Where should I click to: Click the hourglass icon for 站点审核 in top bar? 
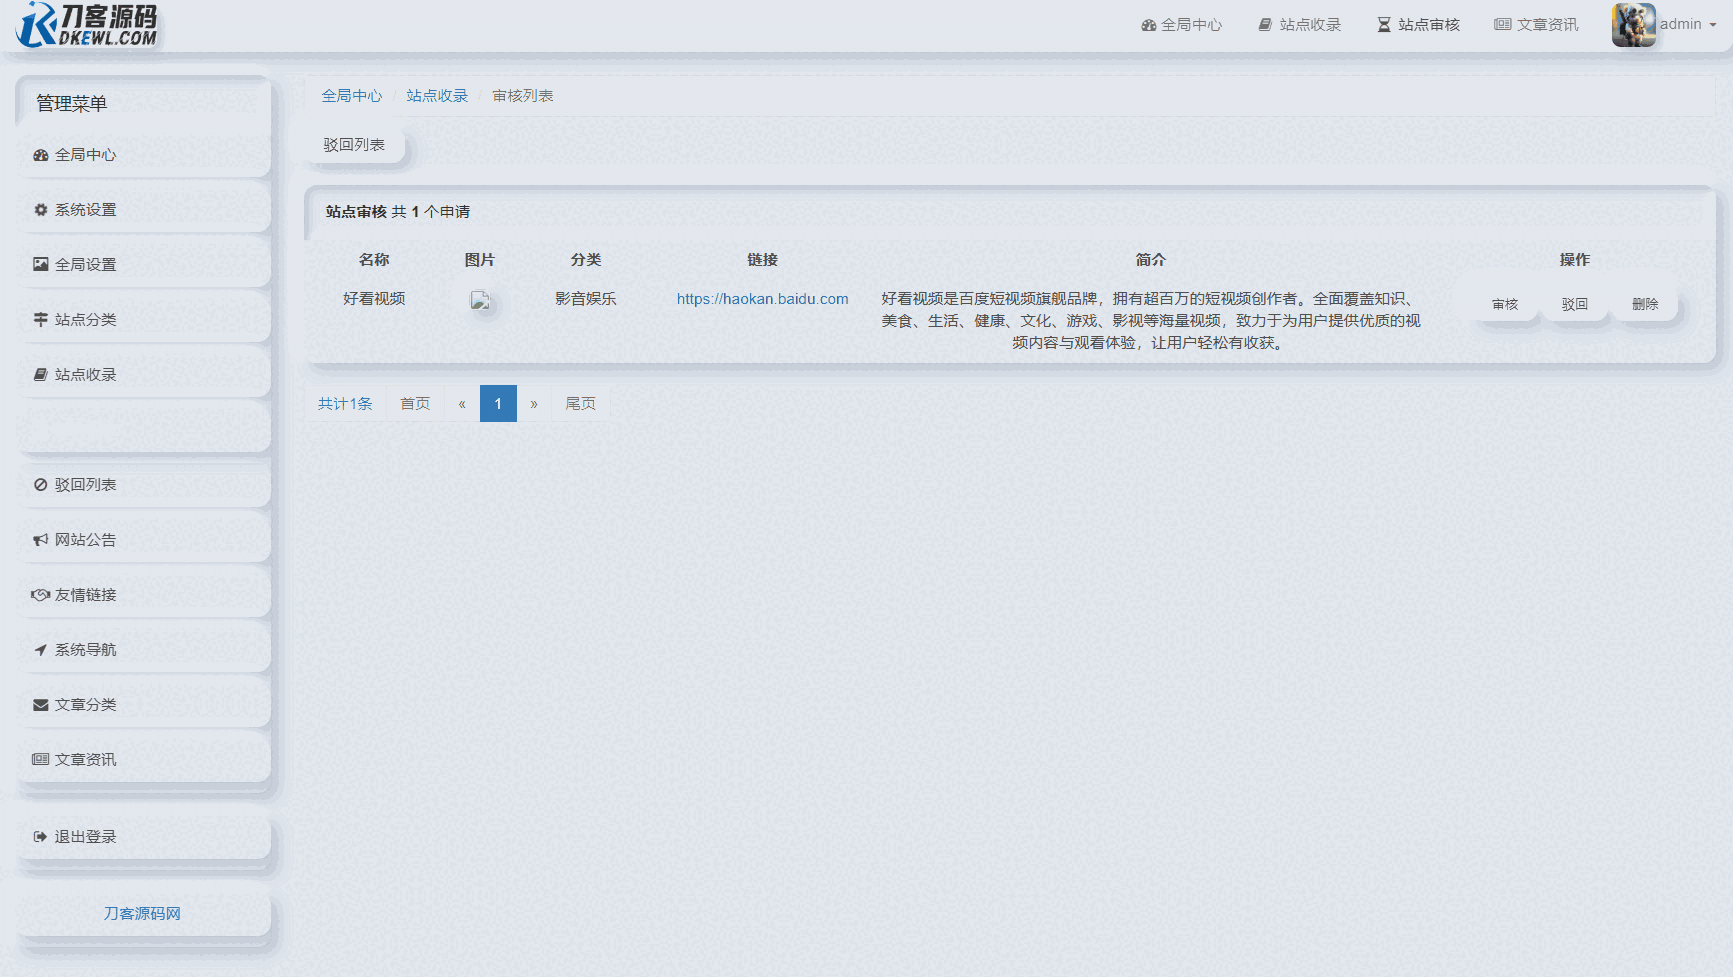point(1384,25)
